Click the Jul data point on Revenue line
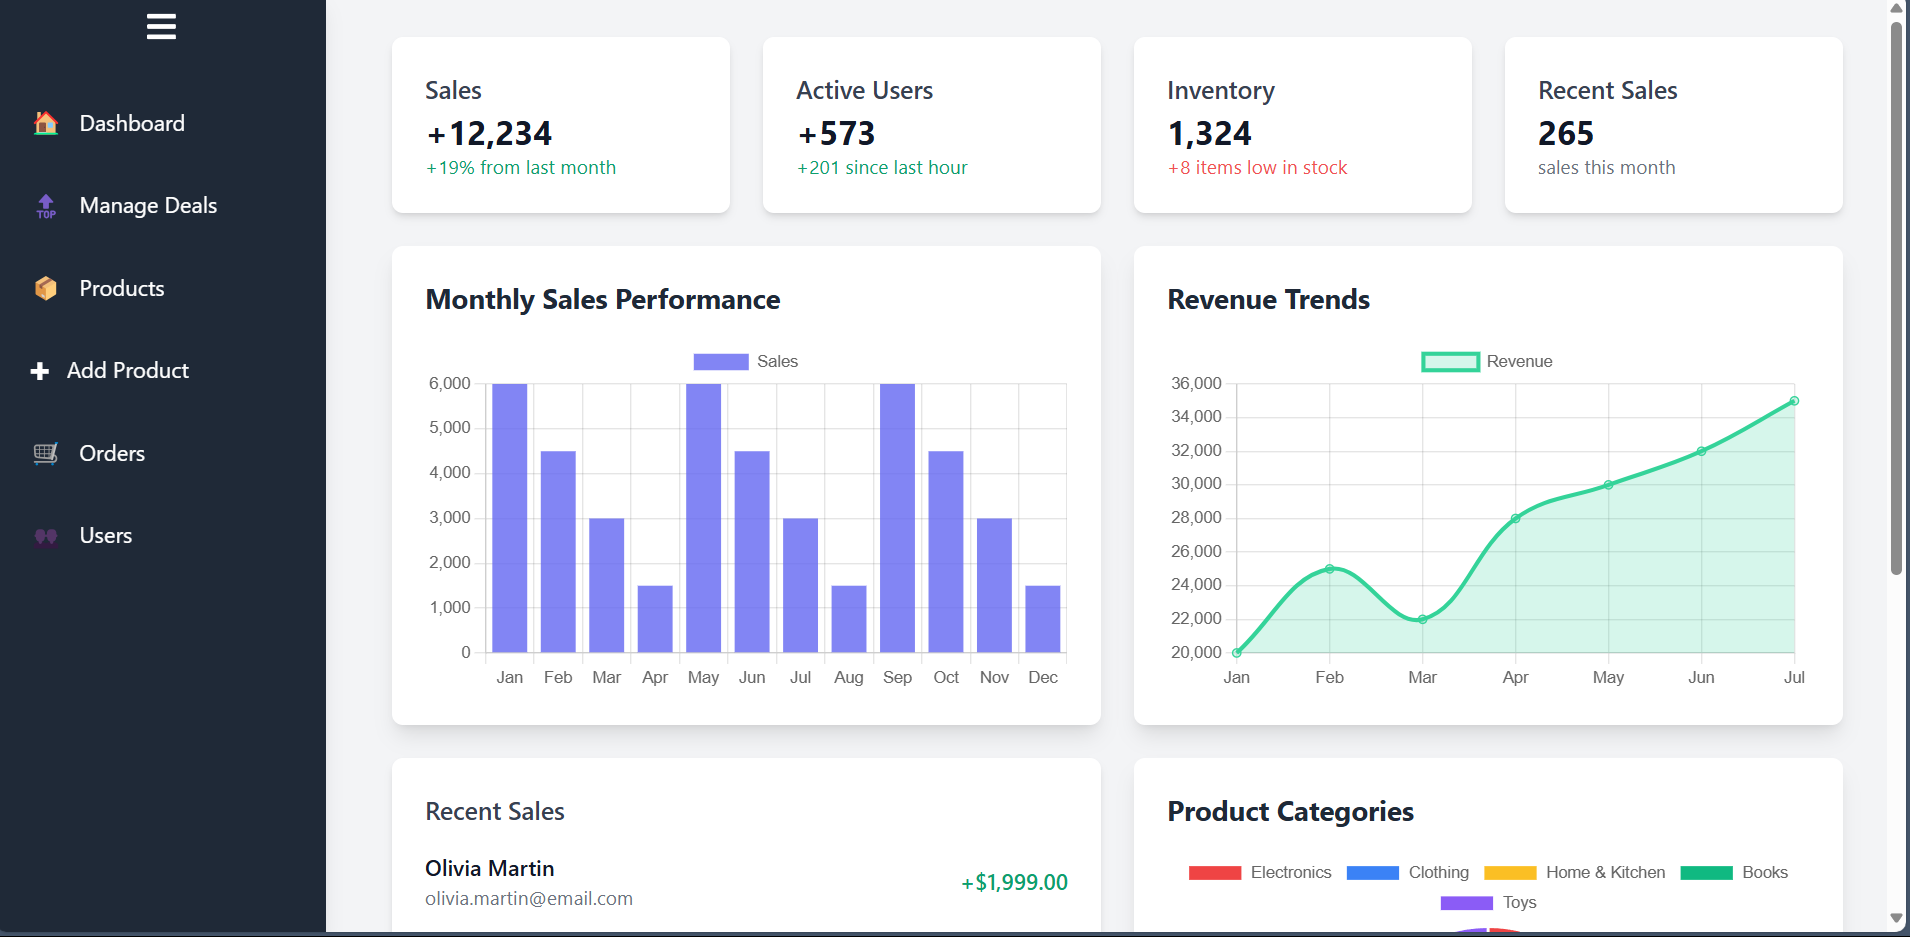Viewport: 1910px width, 937px height. pos(1794,401)
